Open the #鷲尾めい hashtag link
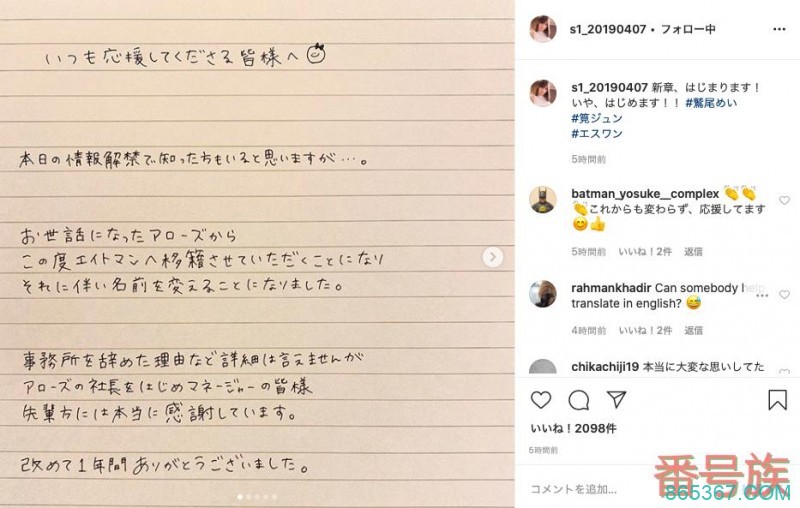This screenshot has width=800, height=508. [x=711, y=103]
